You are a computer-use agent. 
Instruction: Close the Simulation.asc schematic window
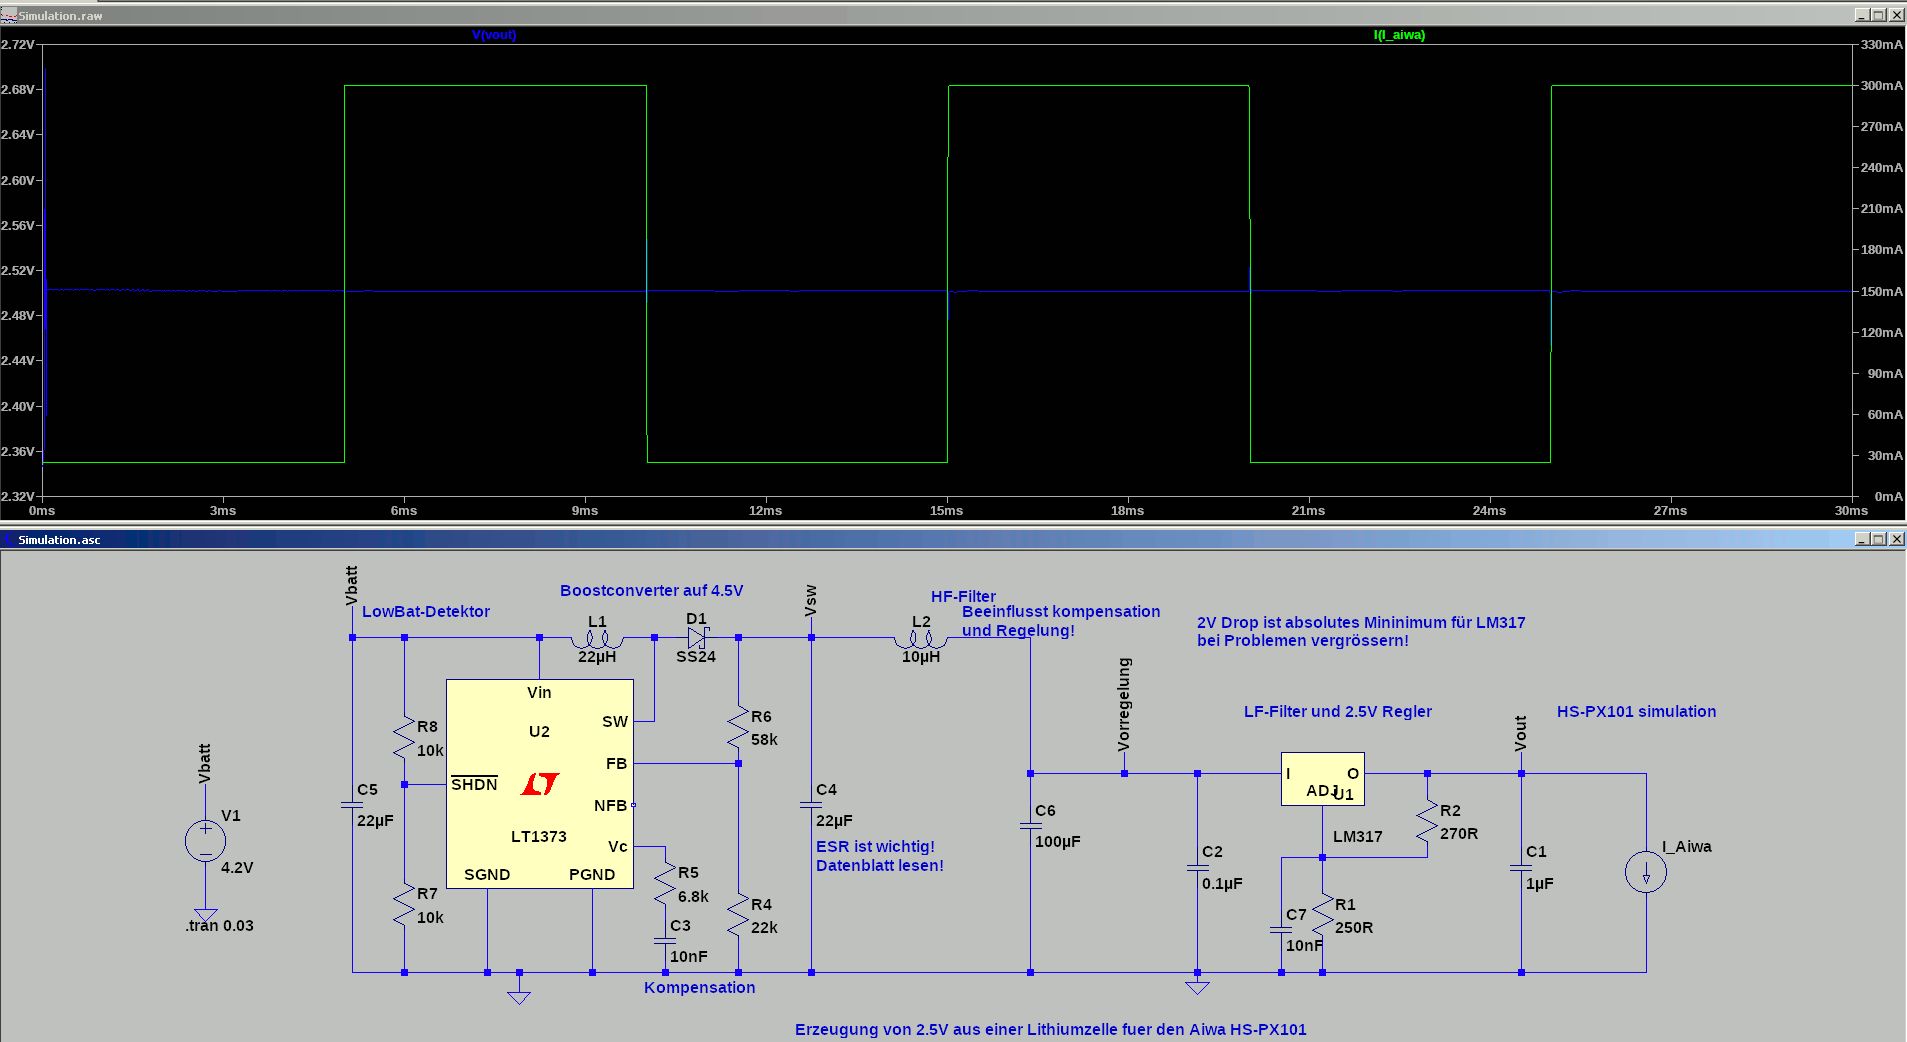click(1896, 539)
